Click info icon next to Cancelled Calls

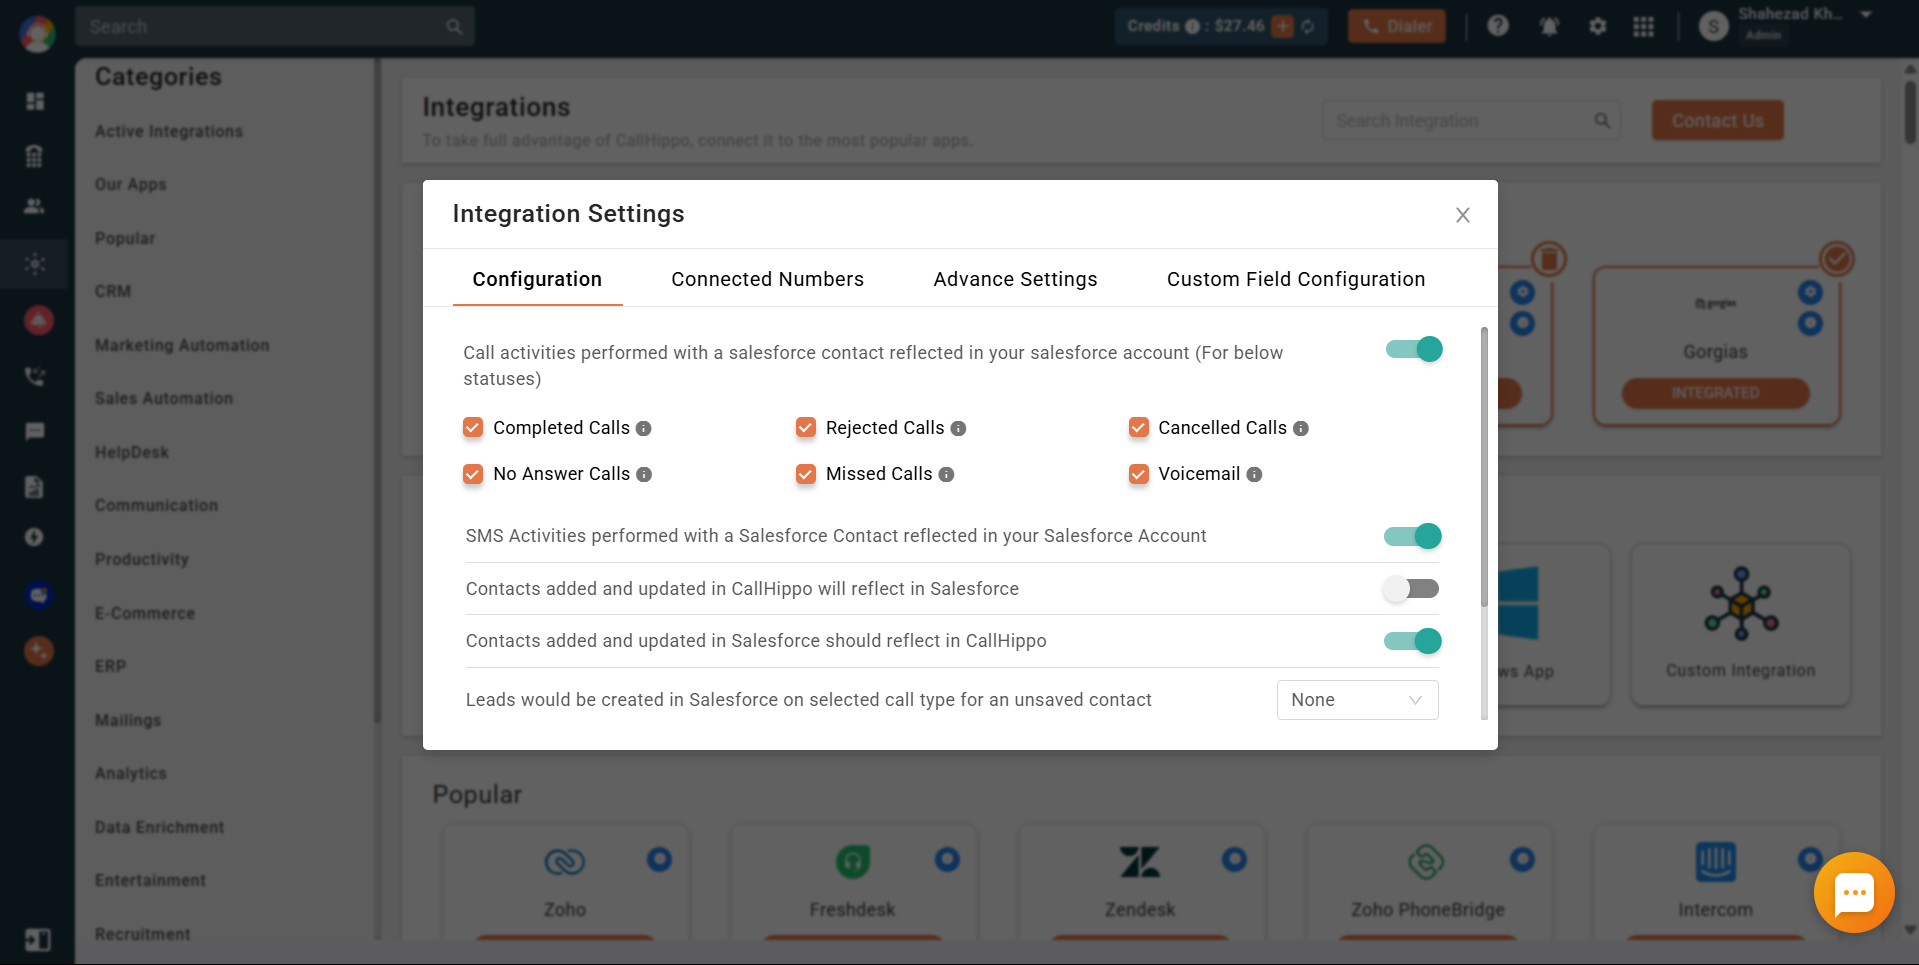(x=1301, y=428)
